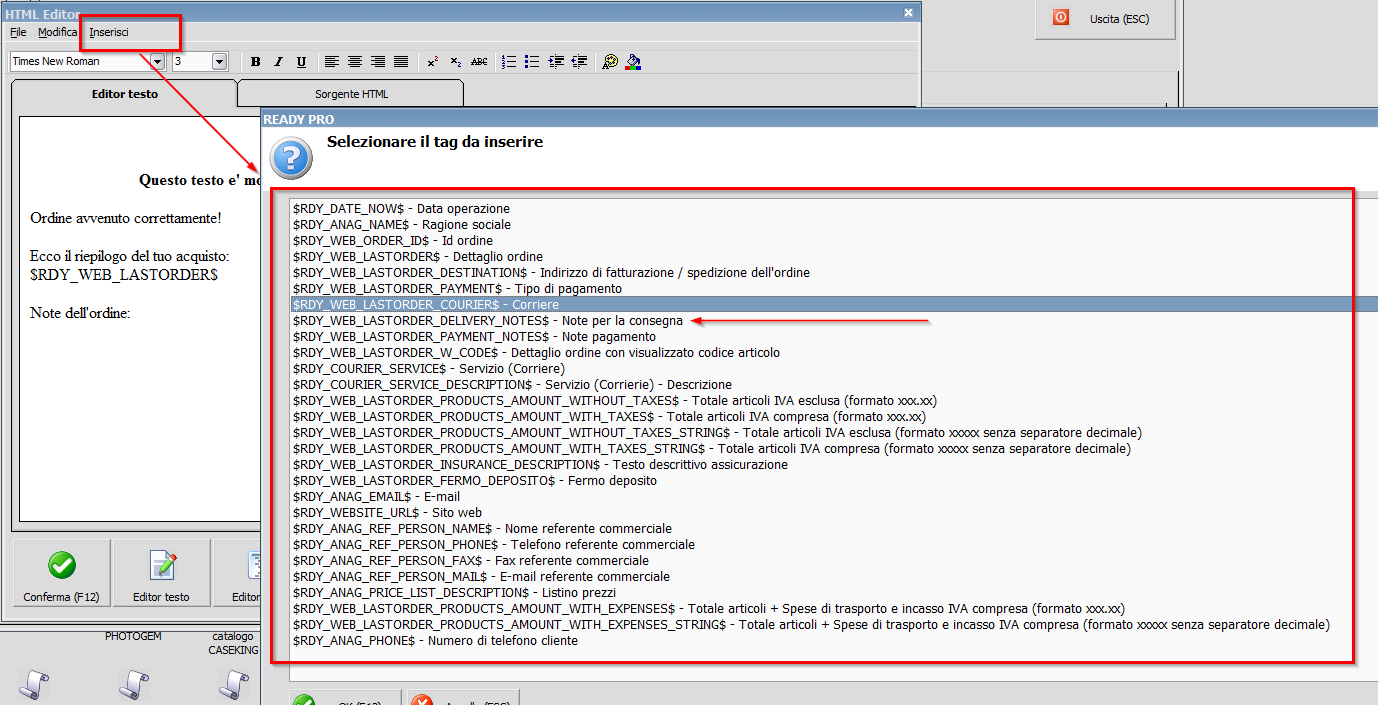
Task: Apply superscript formatting
Action: pos(433,62)
